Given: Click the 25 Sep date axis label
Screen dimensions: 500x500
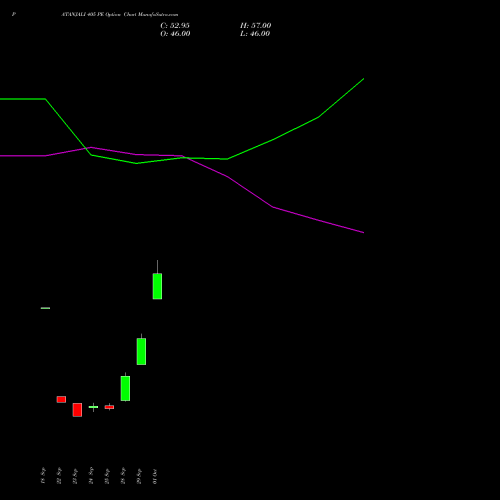Looking at the screenshot, I should (x=107, y=476).
